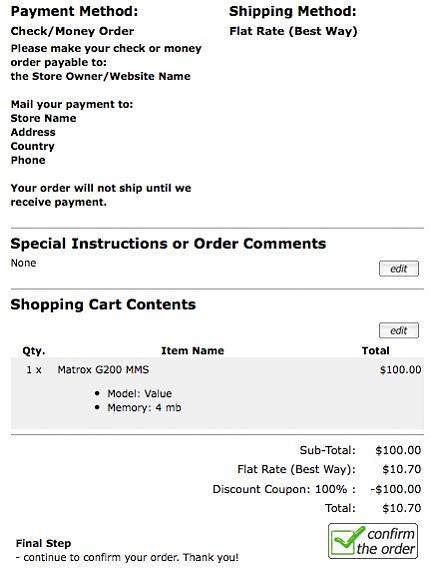Select the Model: Value attribute line
The width and height of the screenshot is (430, 568).
point(139,393)
